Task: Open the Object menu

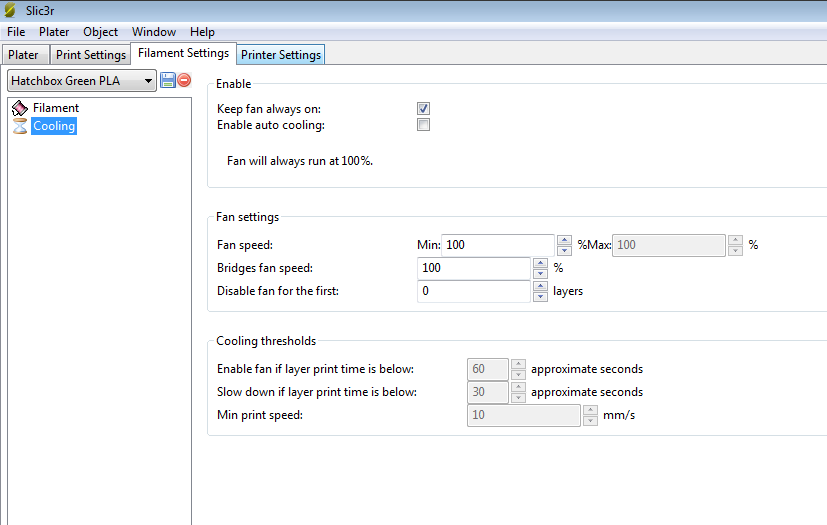Action: [x=100, y=32]
